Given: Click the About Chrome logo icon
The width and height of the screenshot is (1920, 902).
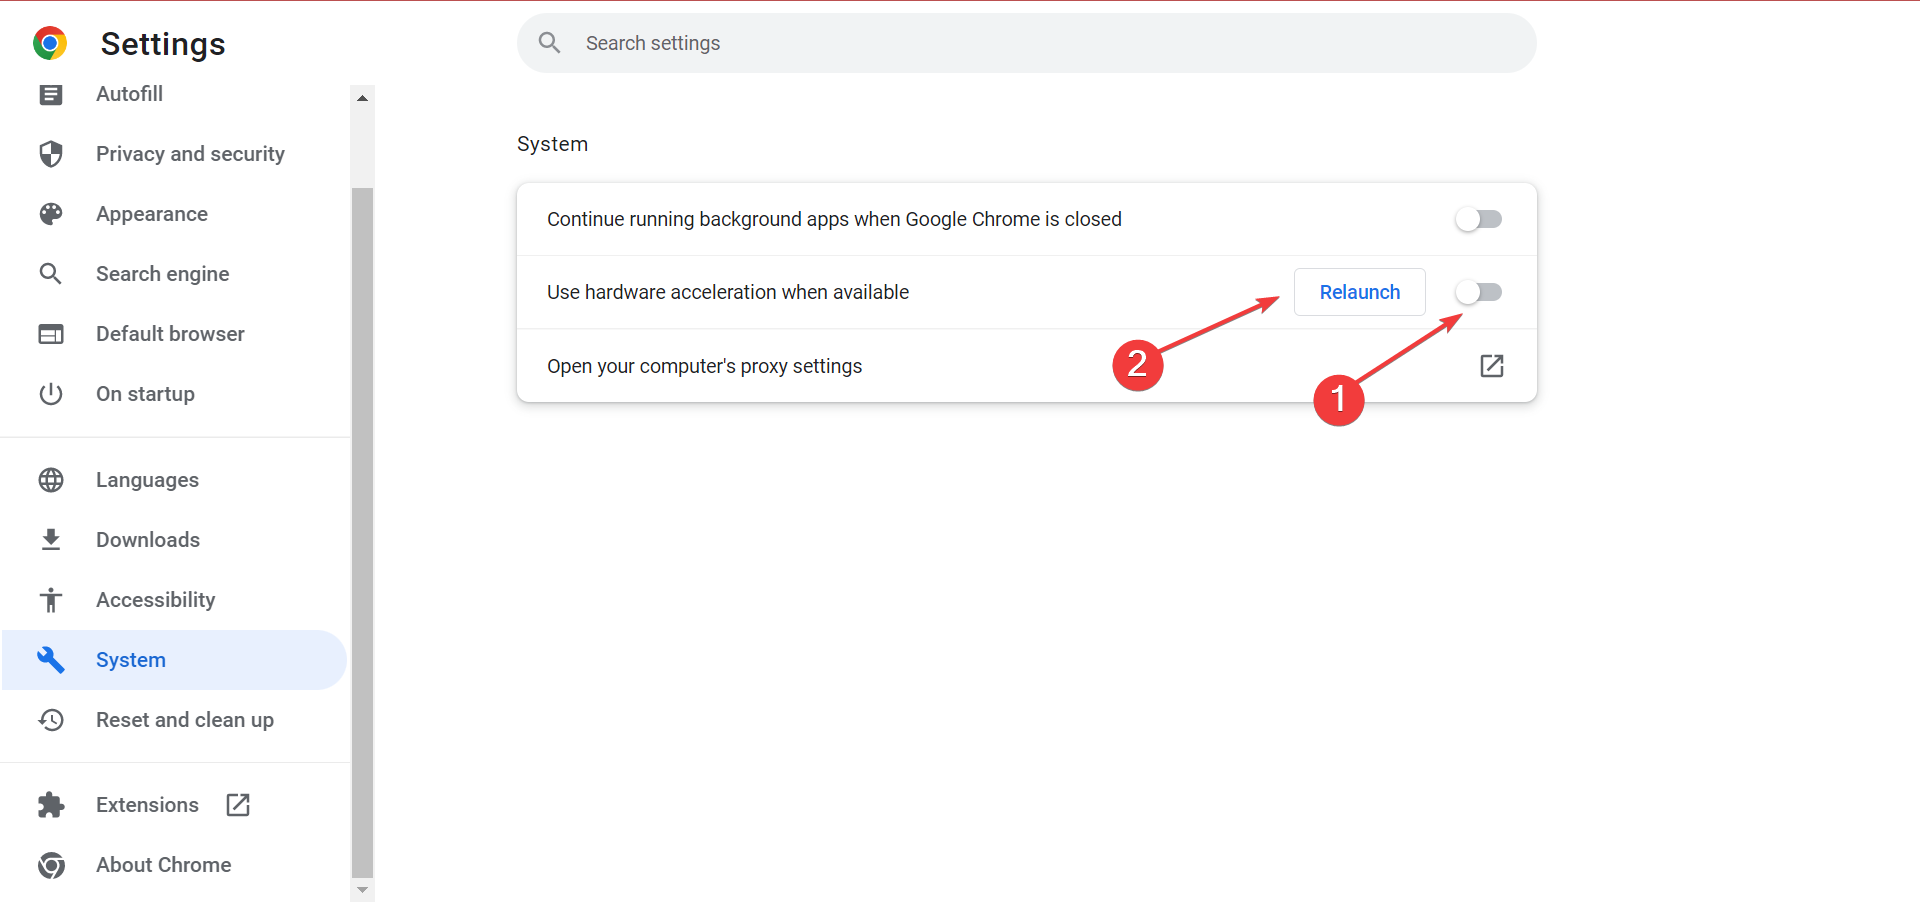Looking at the screenshot, I should click(51, 865).
